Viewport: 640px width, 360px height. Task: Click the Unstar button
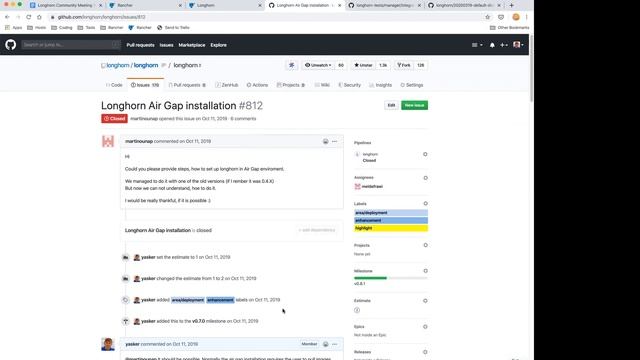[x=363, y=65]
